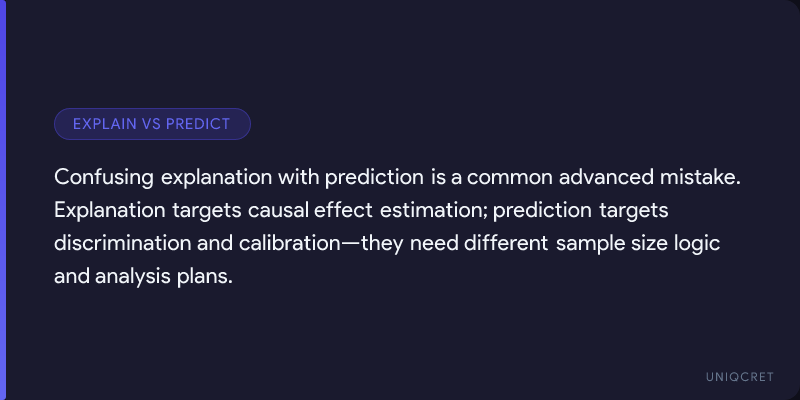Image resolution: width=800 pixels, height=400 pixels.
Task: Click the EXPLAIN VS PREDICT tag pill
Action: [x=152, y=124]
